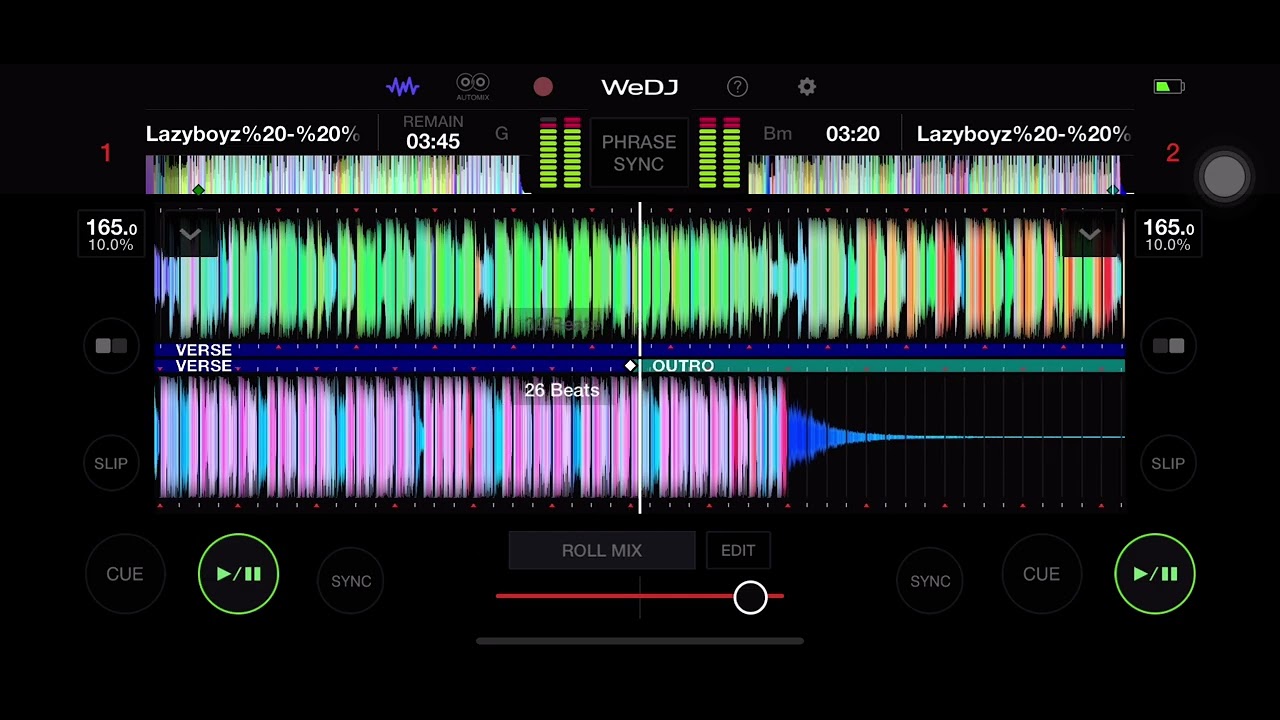Expand deck 2 chevron dropdown
Screen dimensions: 1280x720
pos(1089,235)
